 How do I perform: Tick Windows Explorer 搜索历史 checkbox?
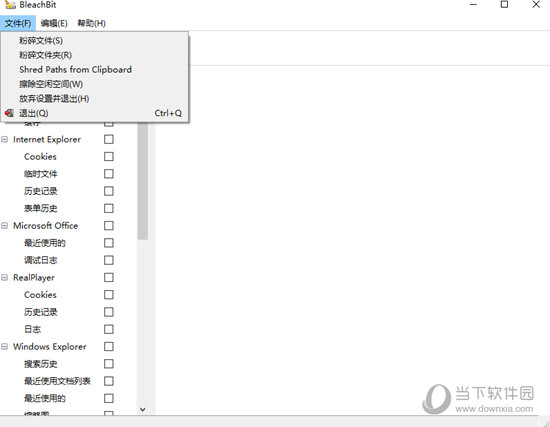coord(109,364)
